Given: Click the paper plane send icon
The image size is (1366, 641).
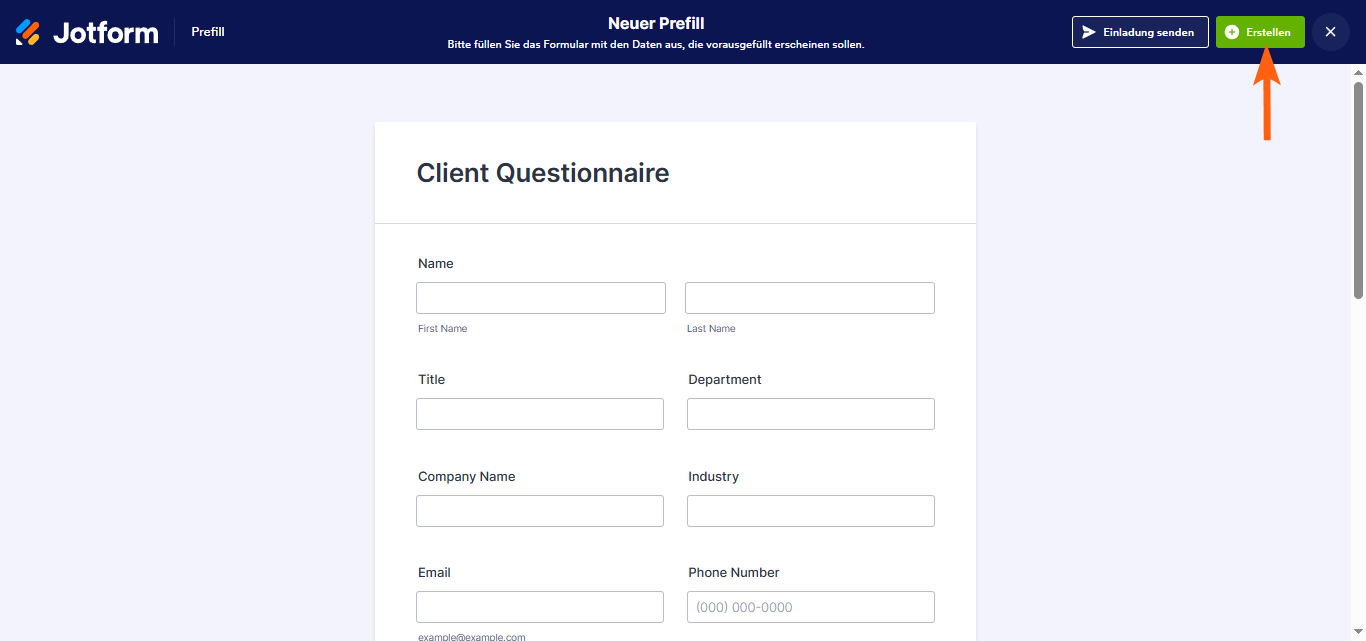Looking at the screenshot, I should point(1089,32).
